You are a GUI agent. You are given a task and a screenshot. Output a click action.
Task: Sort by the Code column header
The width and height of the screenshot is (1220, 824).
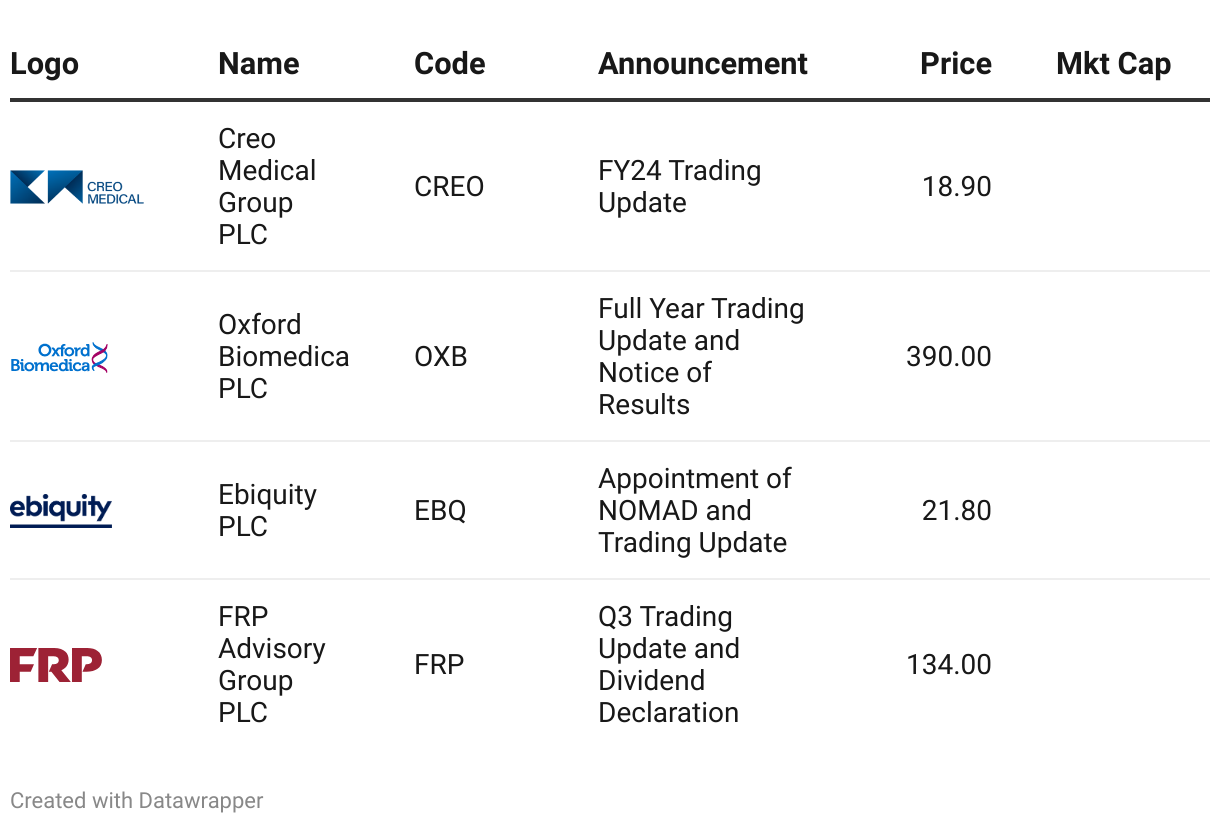click(449, 64)
